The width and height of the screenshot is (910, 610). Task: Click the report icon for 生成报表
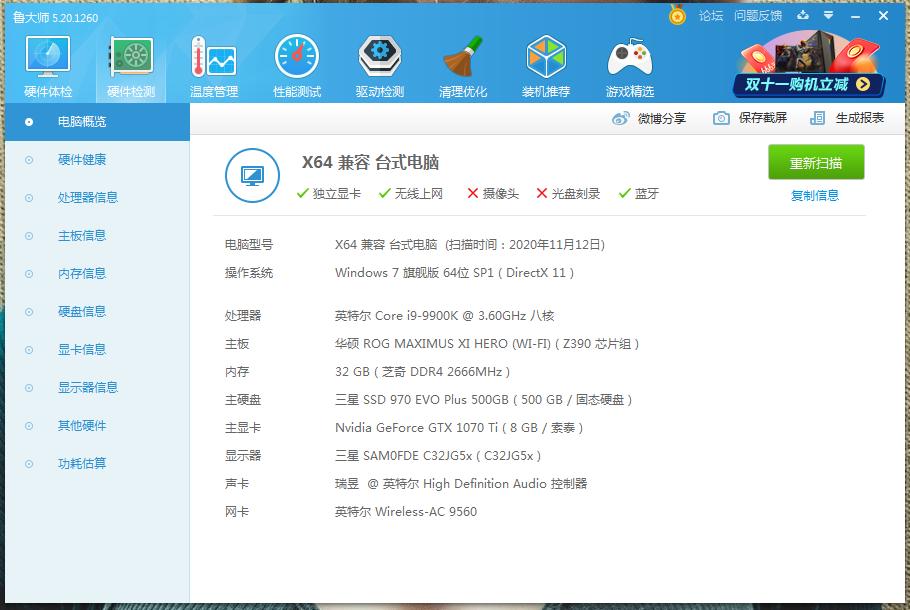pyautogui.click(x=817, y=118)
